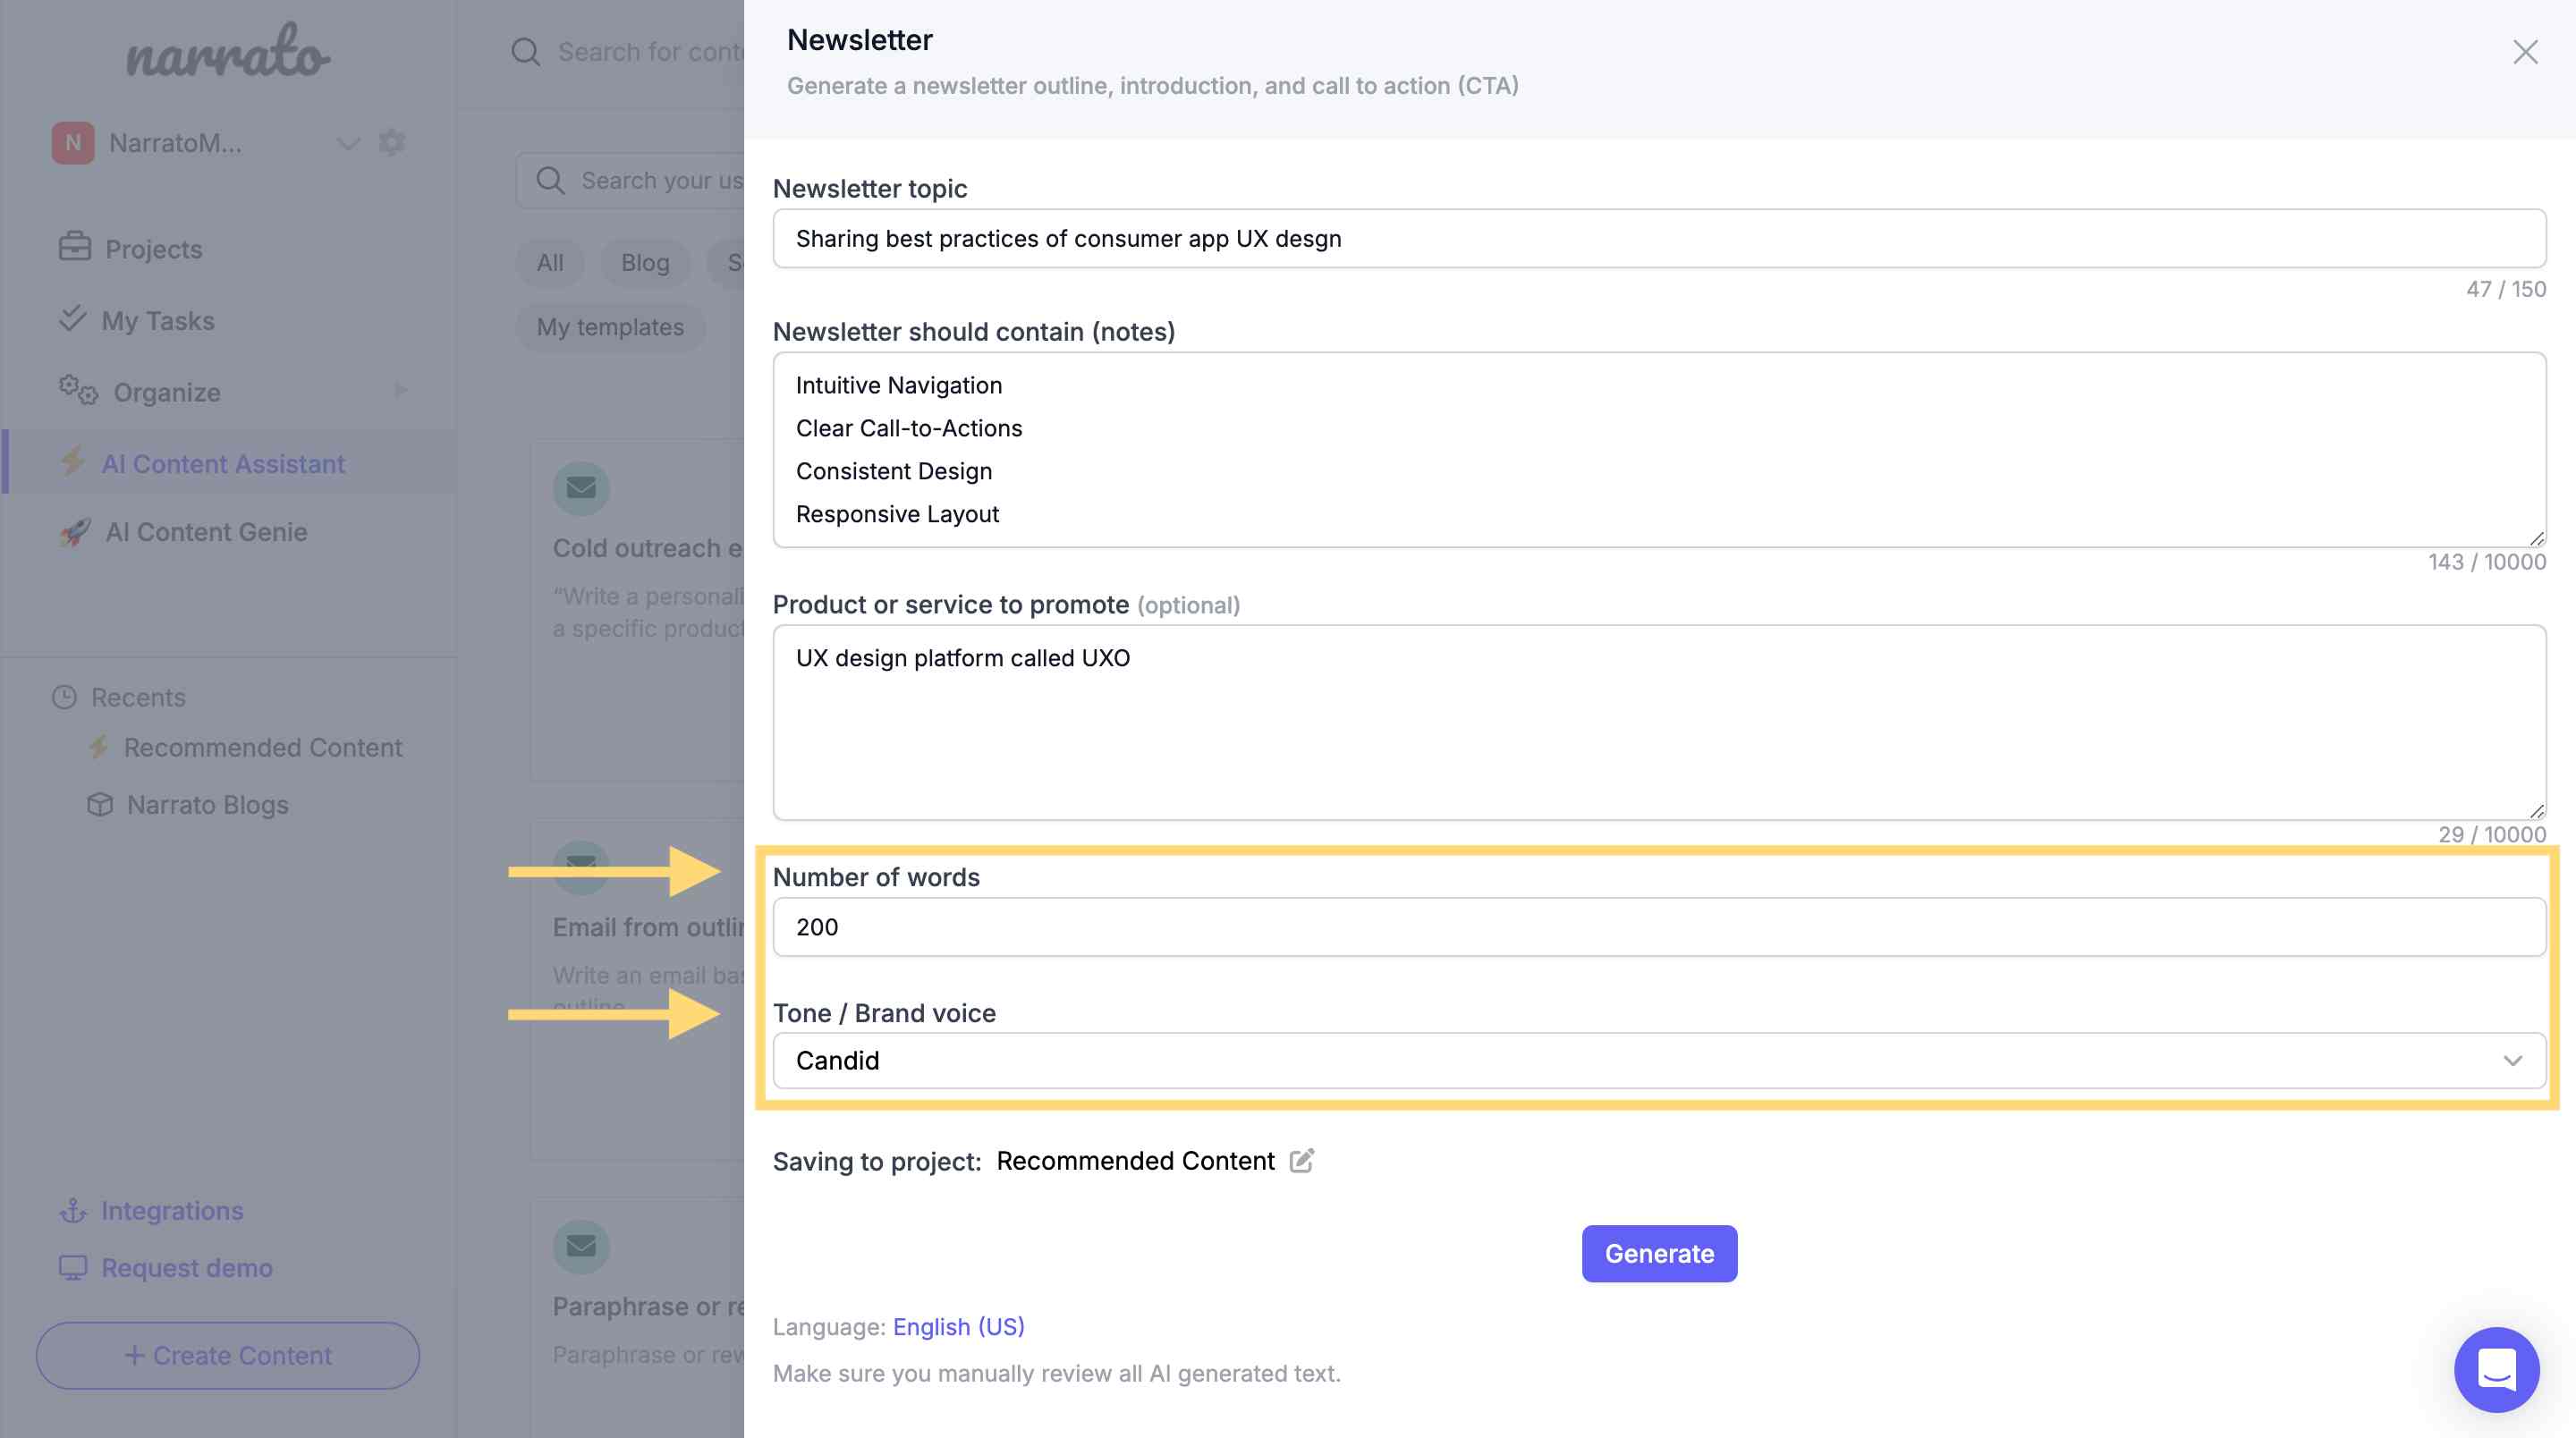The height and width of the screenshot is (1438, 2576).
Task: Click the Recommended Content project name
Action: tap(1135, 1160)
